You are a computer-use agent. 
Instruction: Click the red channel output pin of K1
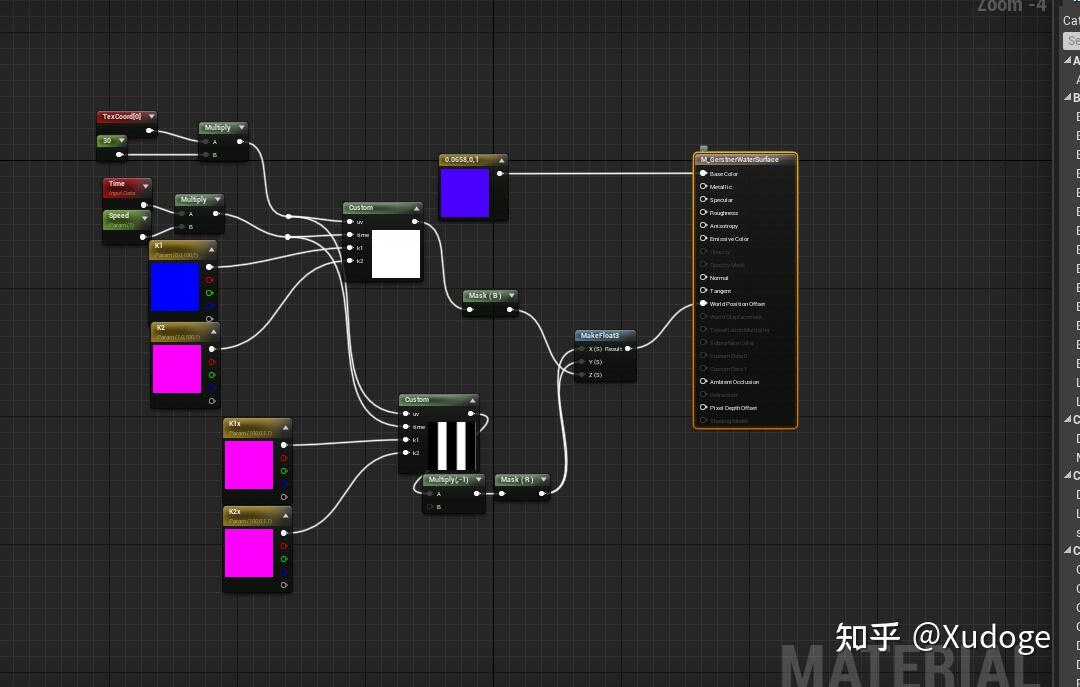tap(210, 281)
